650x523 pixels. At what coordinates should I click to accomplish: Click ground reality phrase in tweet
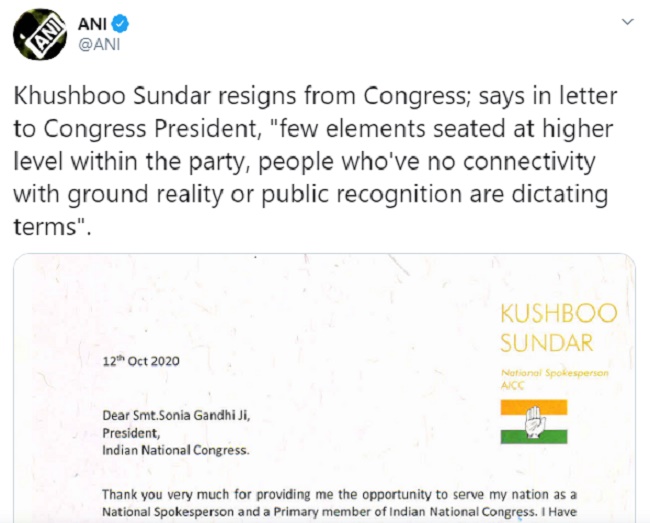click(x=146, y=194)
